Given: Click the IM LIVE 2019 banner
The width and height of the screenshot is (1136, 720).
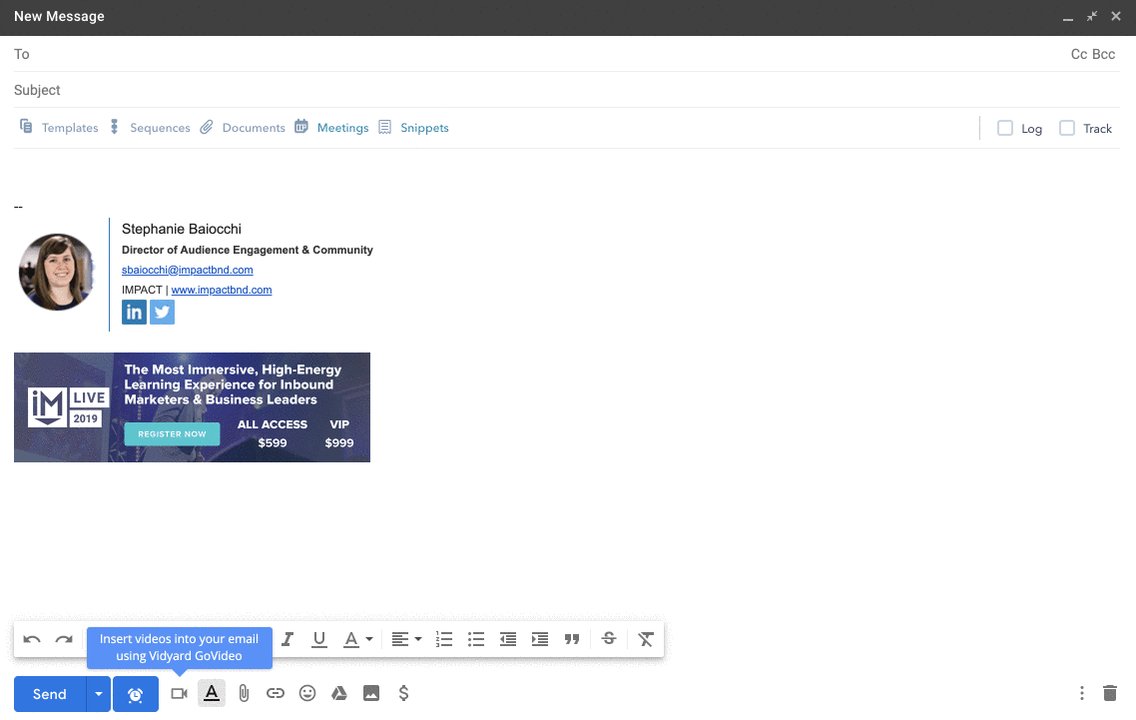Looking at the screenshot, I should [192, 407].
